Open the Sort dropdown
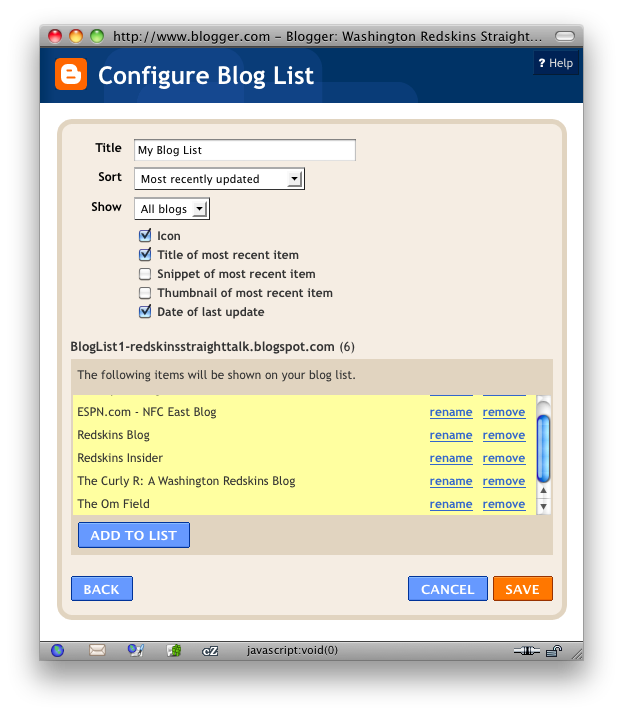Viewport: 623px width, 715px height. click(x=219, y=179)
